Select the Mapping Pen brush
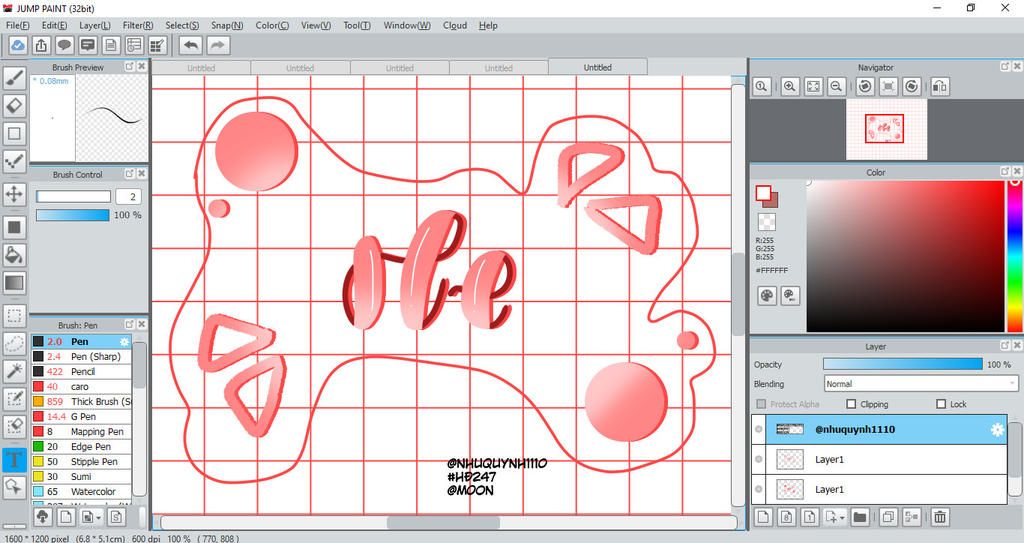 tap(82, 431)
